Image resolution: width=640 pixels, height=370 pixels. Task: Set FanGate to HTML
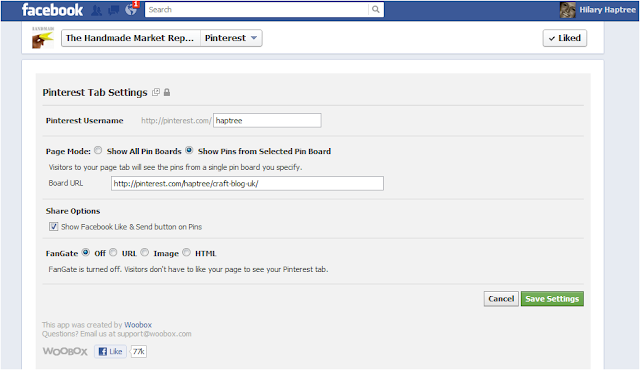(x=186, y=253)
